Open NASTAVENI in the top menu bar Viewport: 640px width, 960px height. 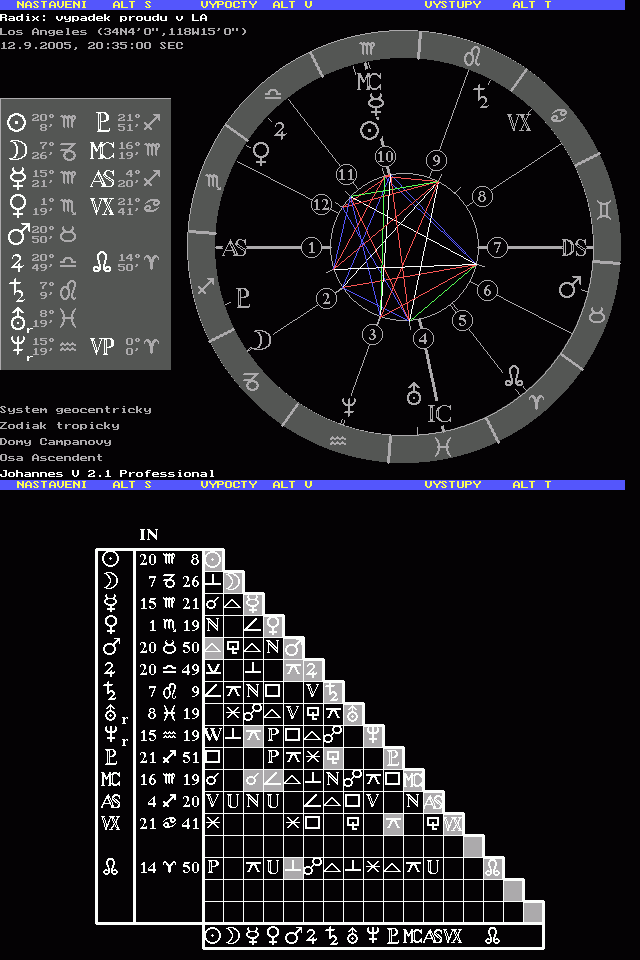(x=43, y=5)
